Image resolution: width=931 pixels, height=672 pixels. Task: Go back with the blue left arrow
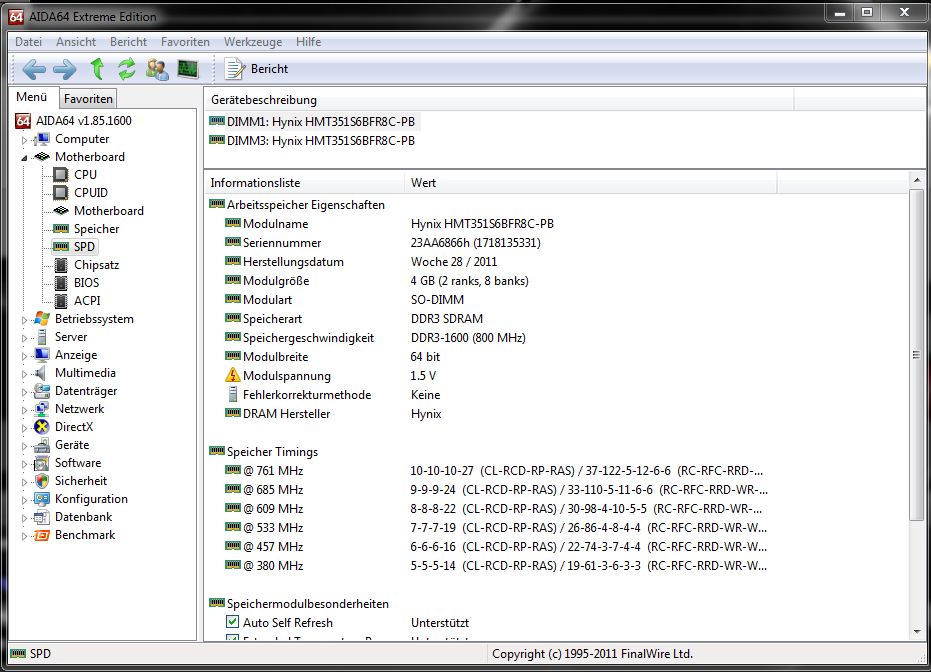coord(34,69)
